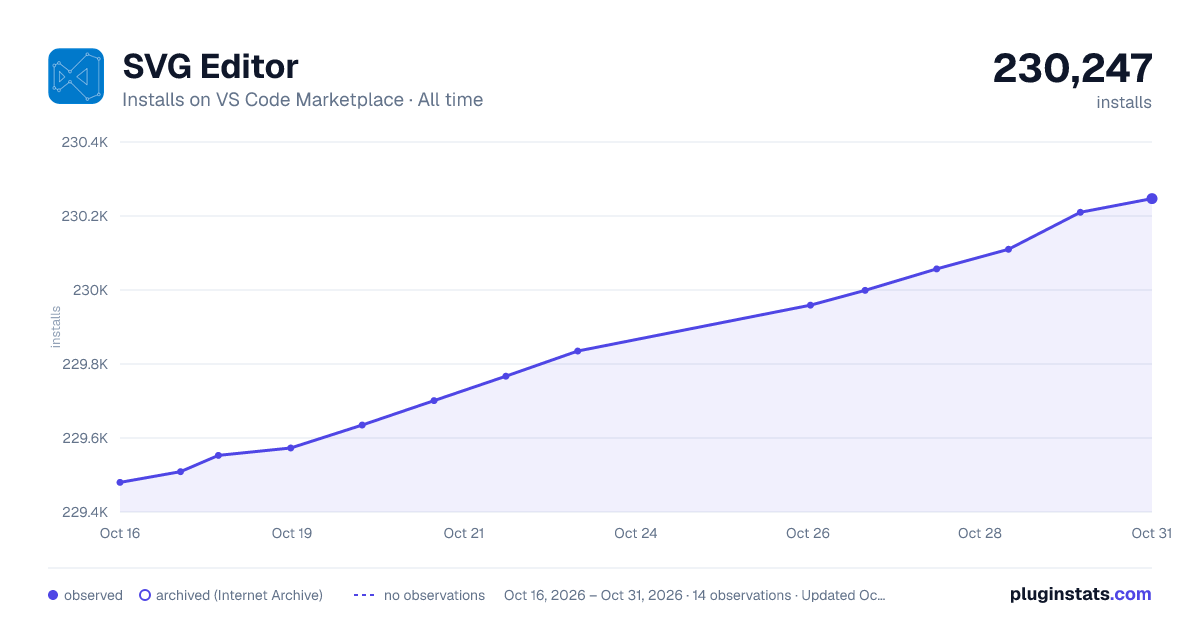Open the pluginstats.com link
Viewport: 1200px width, 630px height.
point(1081,594)
